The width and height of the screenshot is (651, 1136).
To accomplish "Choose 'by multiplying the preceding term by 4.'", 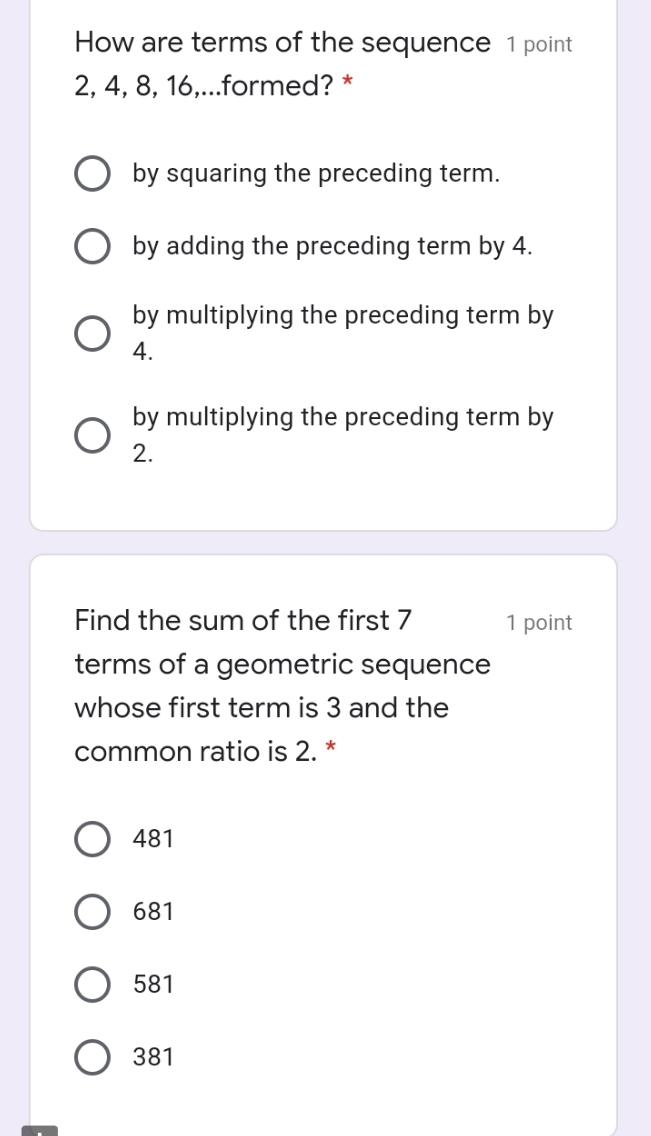I will [343, 332].
